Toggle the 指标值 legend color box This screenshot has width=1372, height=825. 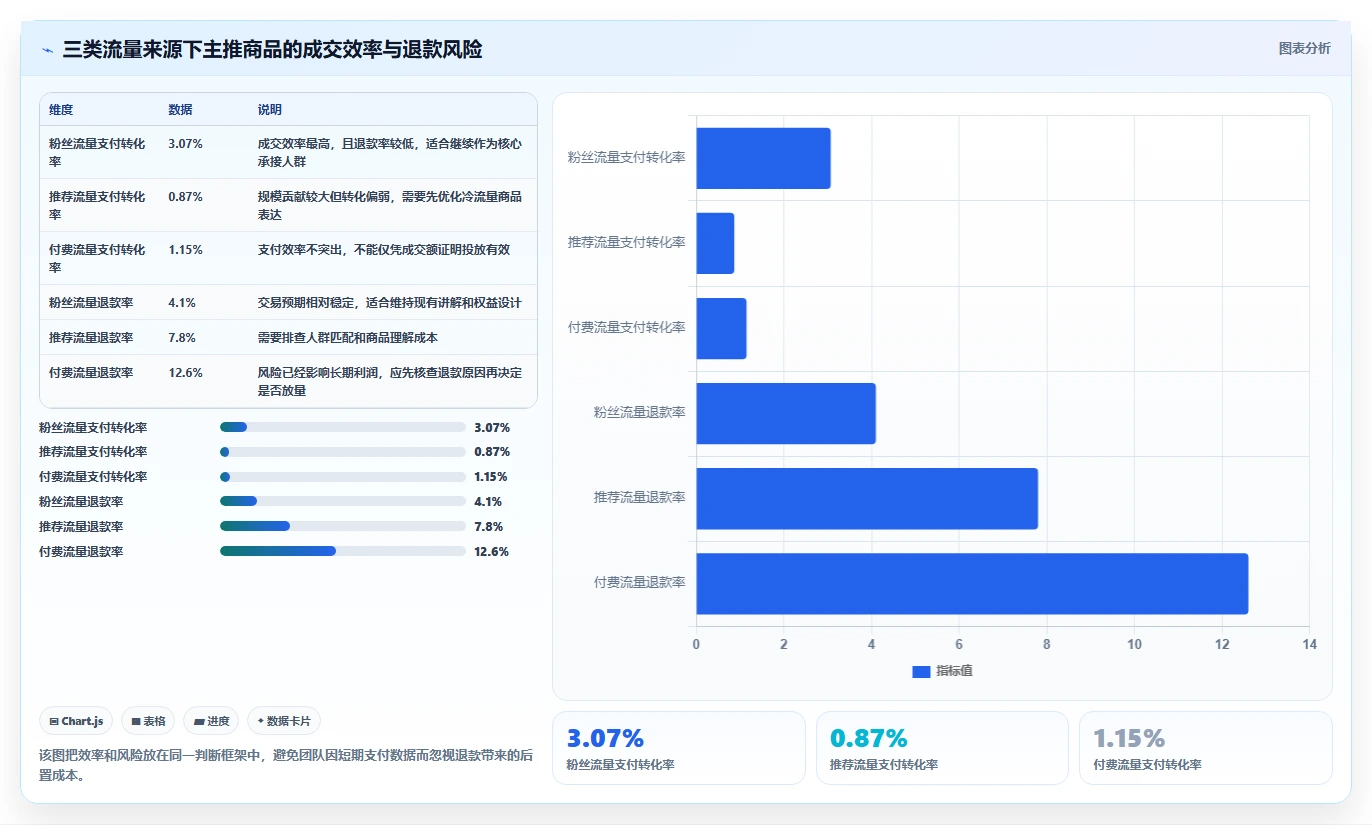921,671
